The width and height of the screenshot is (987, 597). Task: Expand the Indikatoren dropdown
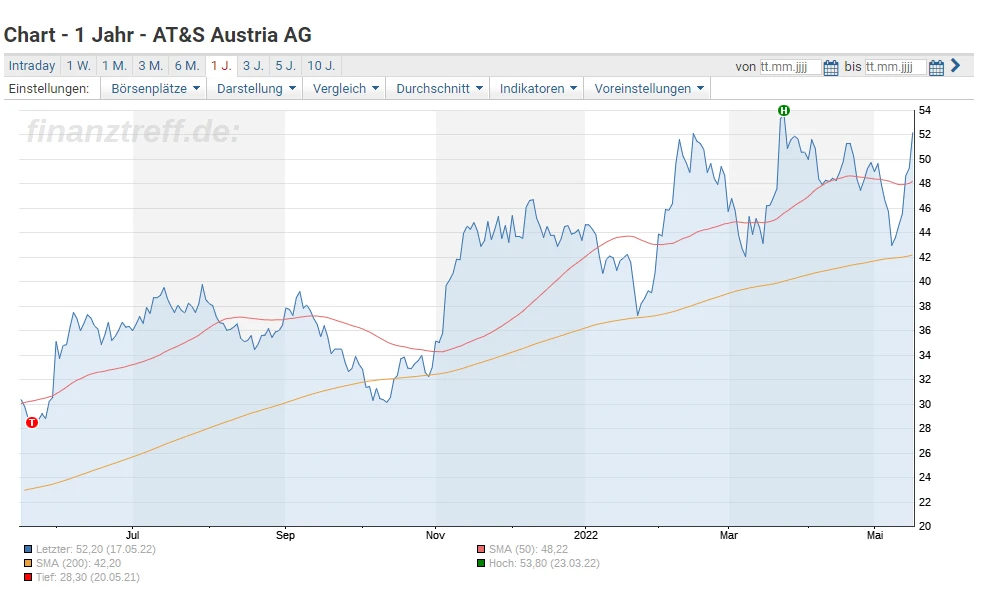(538, 88)
